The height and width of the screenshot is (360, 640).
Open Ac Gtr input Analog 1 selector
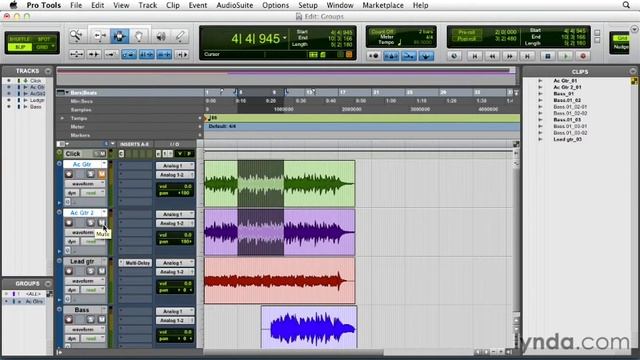(x=175, y=166)
